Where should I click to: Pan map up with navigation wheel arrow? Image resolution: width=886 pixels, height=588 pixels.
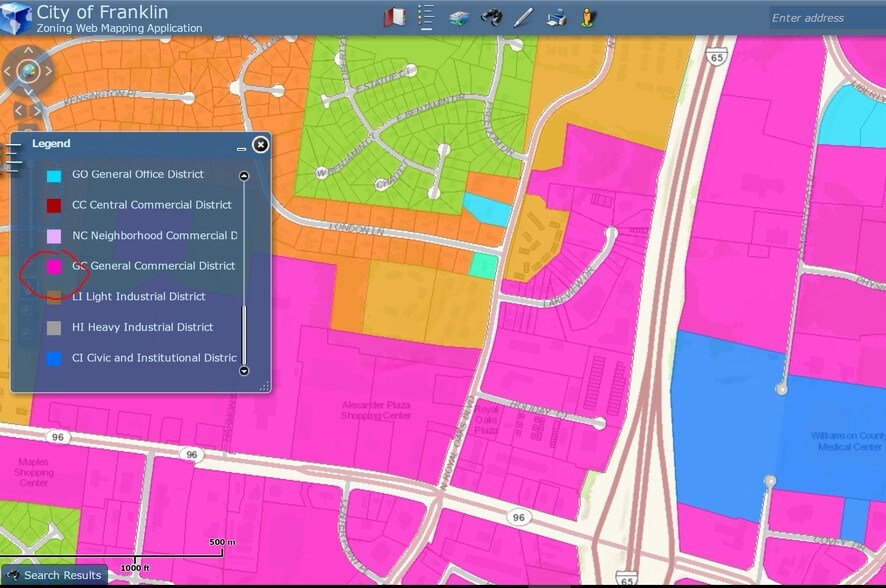pyautogui.click(x=28, y=48)
